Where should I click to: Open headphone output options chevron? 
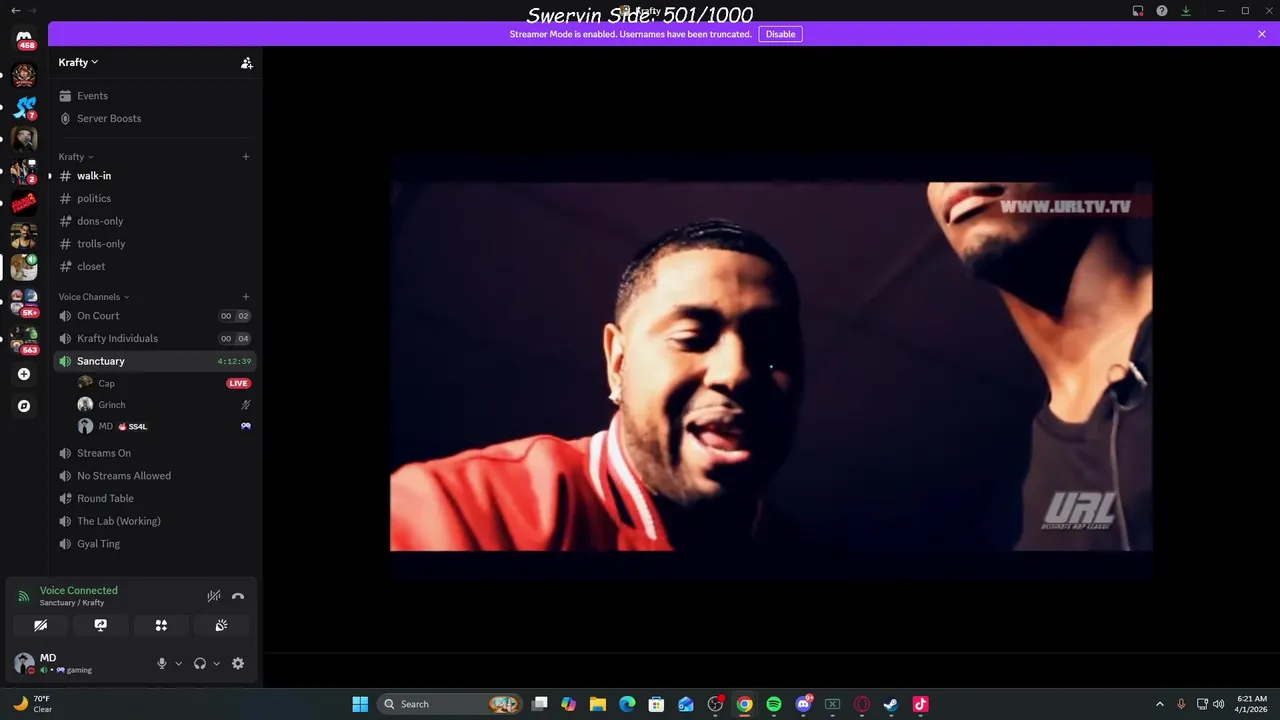click(216, 663)
